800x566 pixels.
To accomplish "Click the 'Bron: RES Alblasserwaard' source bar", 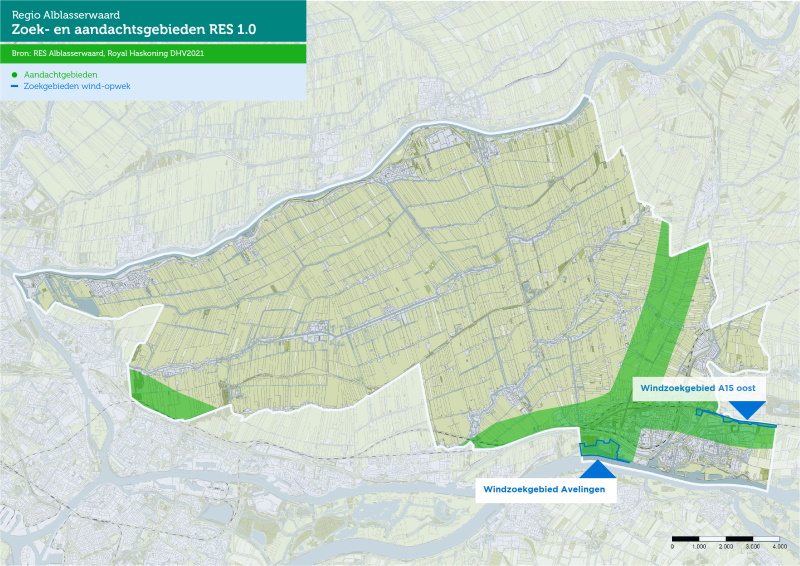I will [x=108, y=53].
